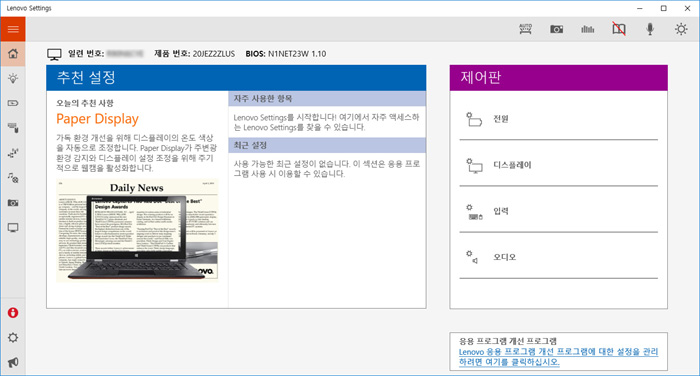The image size is (700, 376).
Task: Toggle the microphone toolbar icon
Action: pos(650,29)
